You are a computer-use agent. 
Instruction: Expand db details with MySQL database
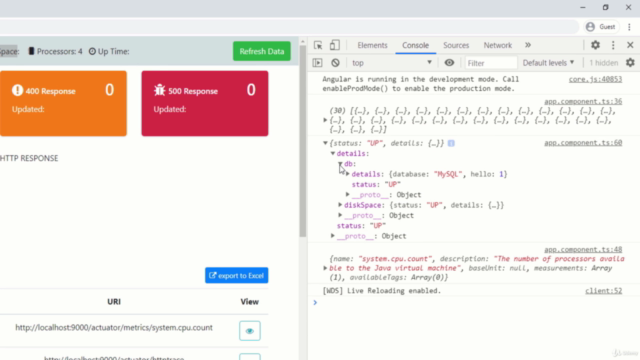pyautogui.click(x=348, y=174)
